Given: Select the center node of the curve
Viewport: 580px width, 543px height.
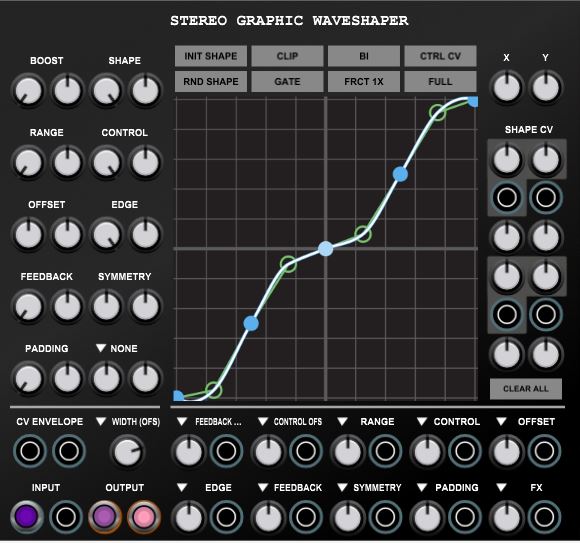Looking at the screenshot, I should (326, 249).
